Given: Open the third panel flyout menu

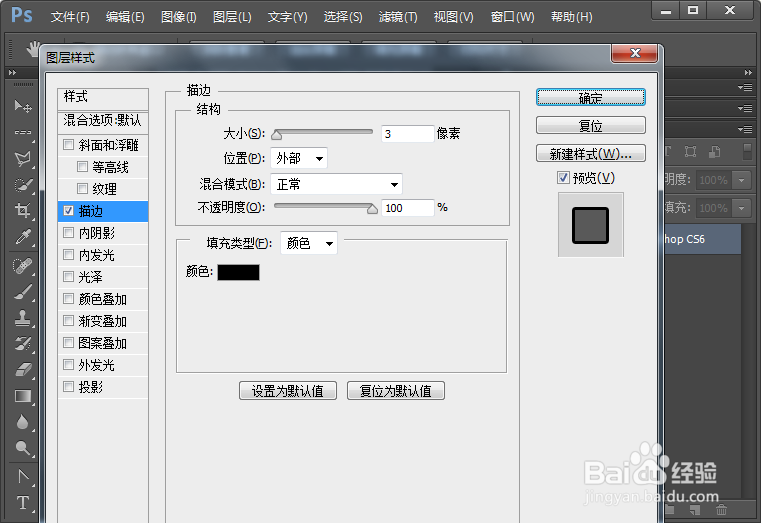Looking at the screenshot, I should coord(744,129).
